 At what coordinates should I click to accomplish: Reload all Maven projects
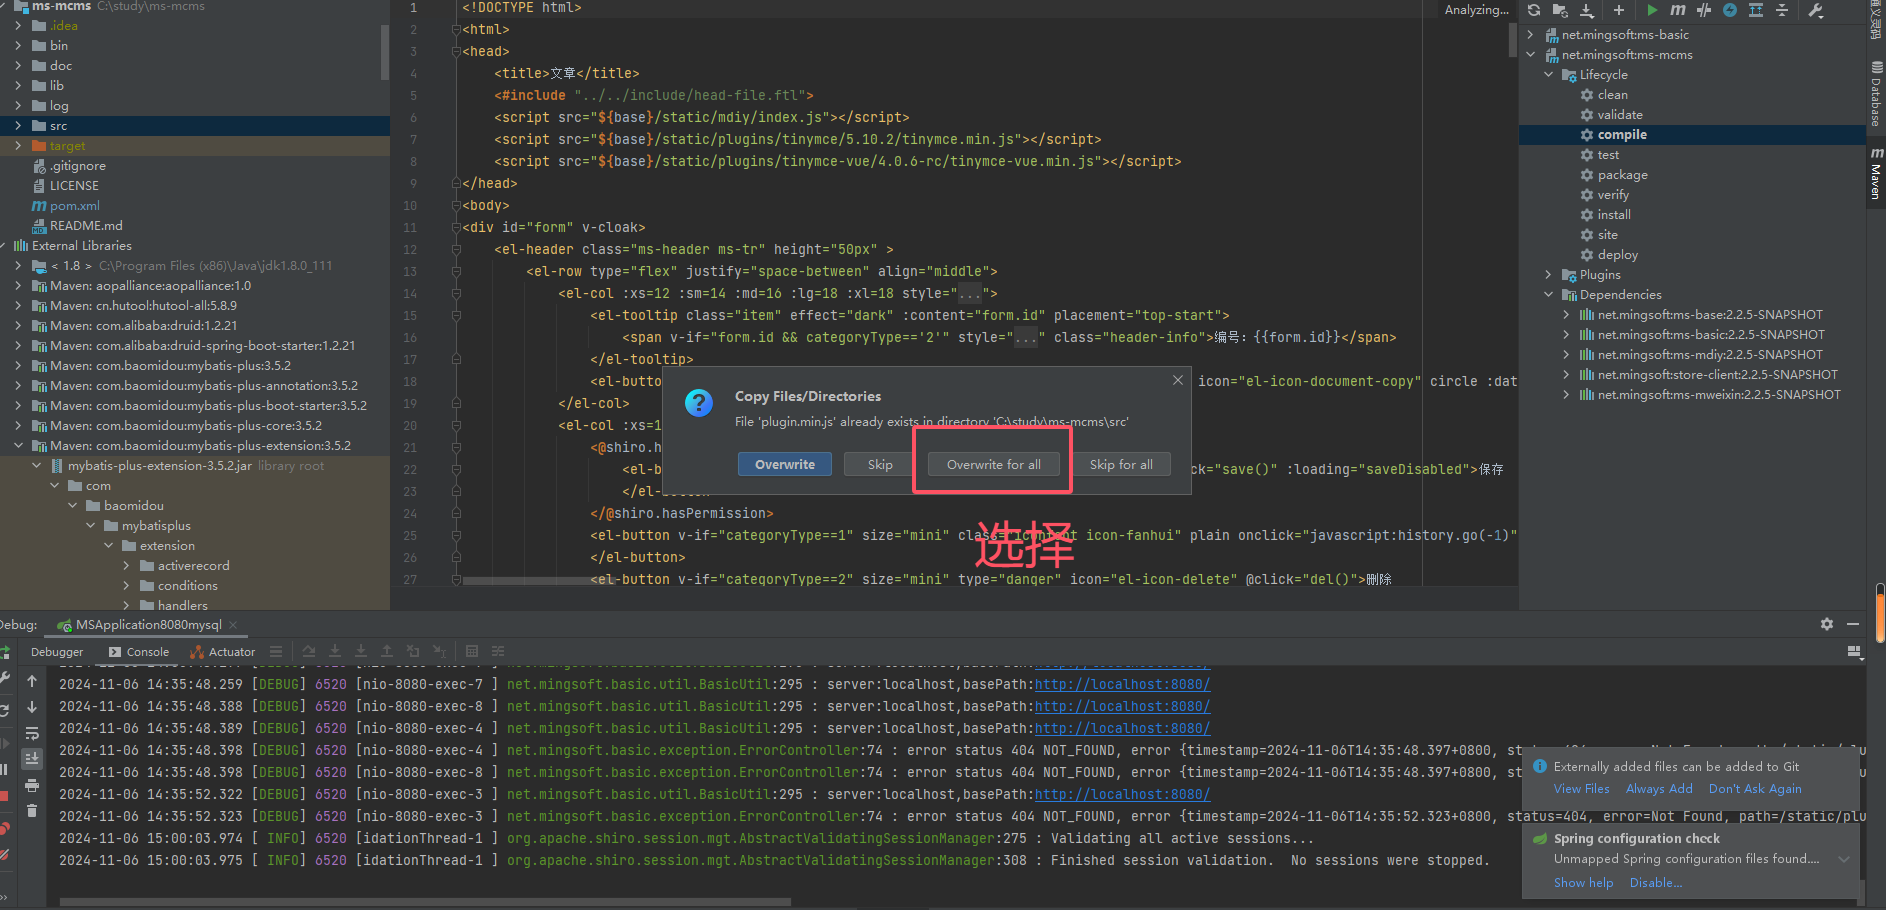point(1534,10)
